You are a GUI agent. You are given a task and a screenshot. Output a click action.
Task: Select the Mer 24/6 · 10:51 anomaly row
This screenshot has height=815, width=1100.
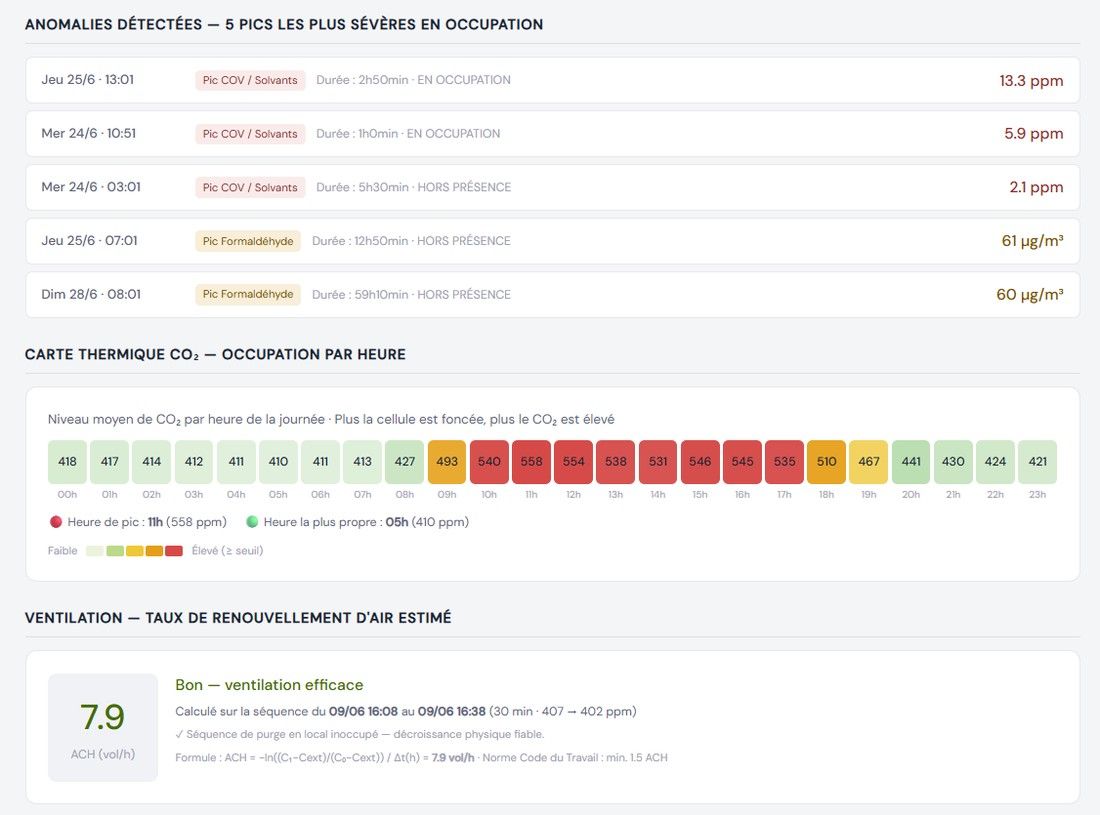tap(552, 133)
